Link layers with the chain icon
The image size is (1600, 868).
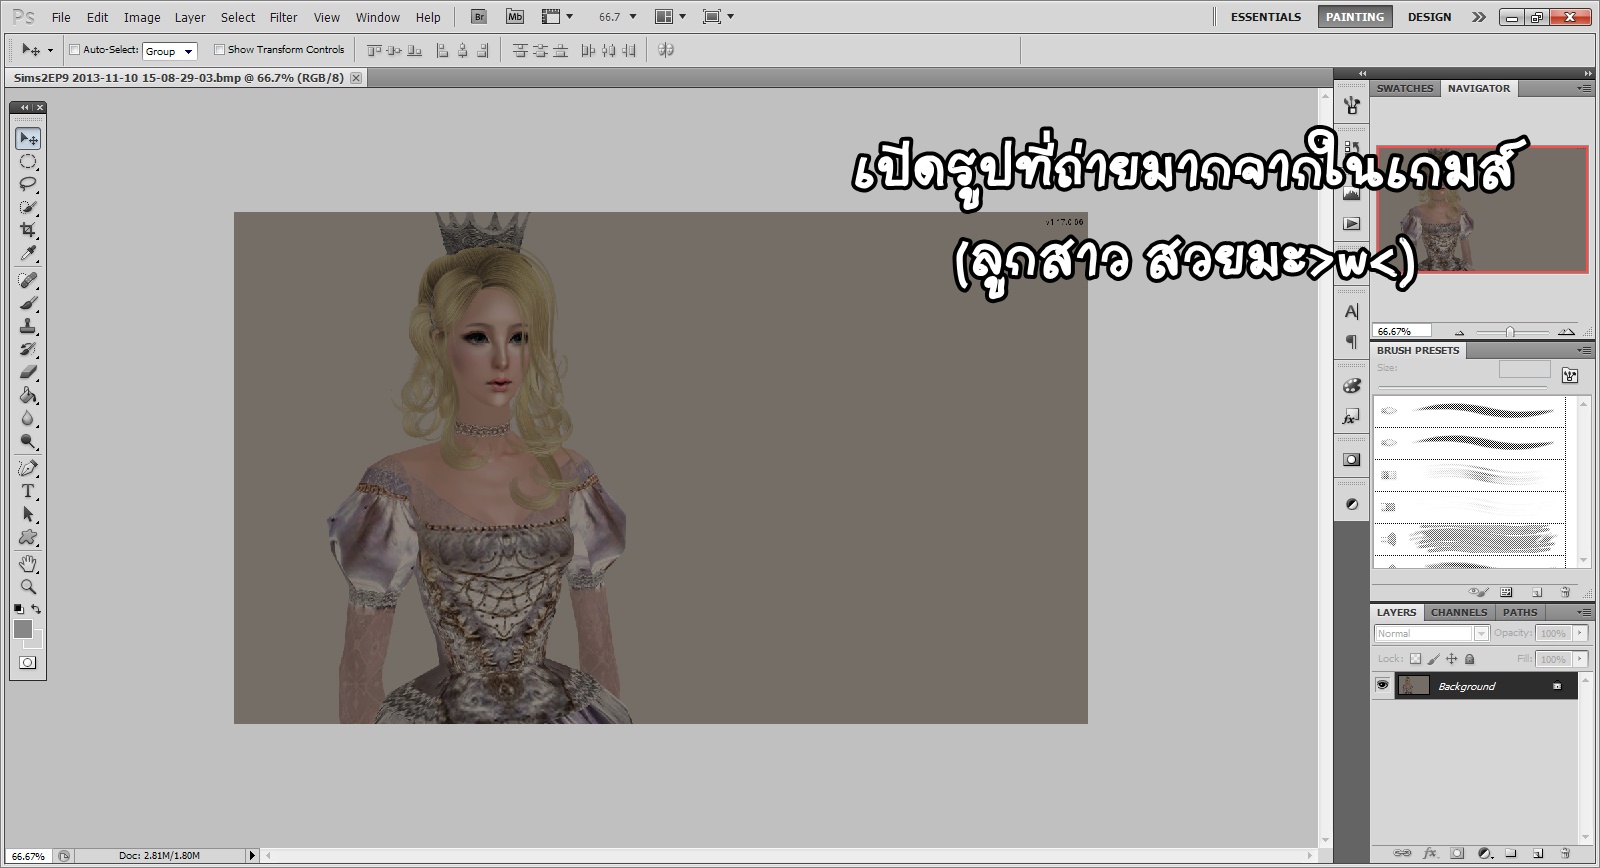(1402, 854)
